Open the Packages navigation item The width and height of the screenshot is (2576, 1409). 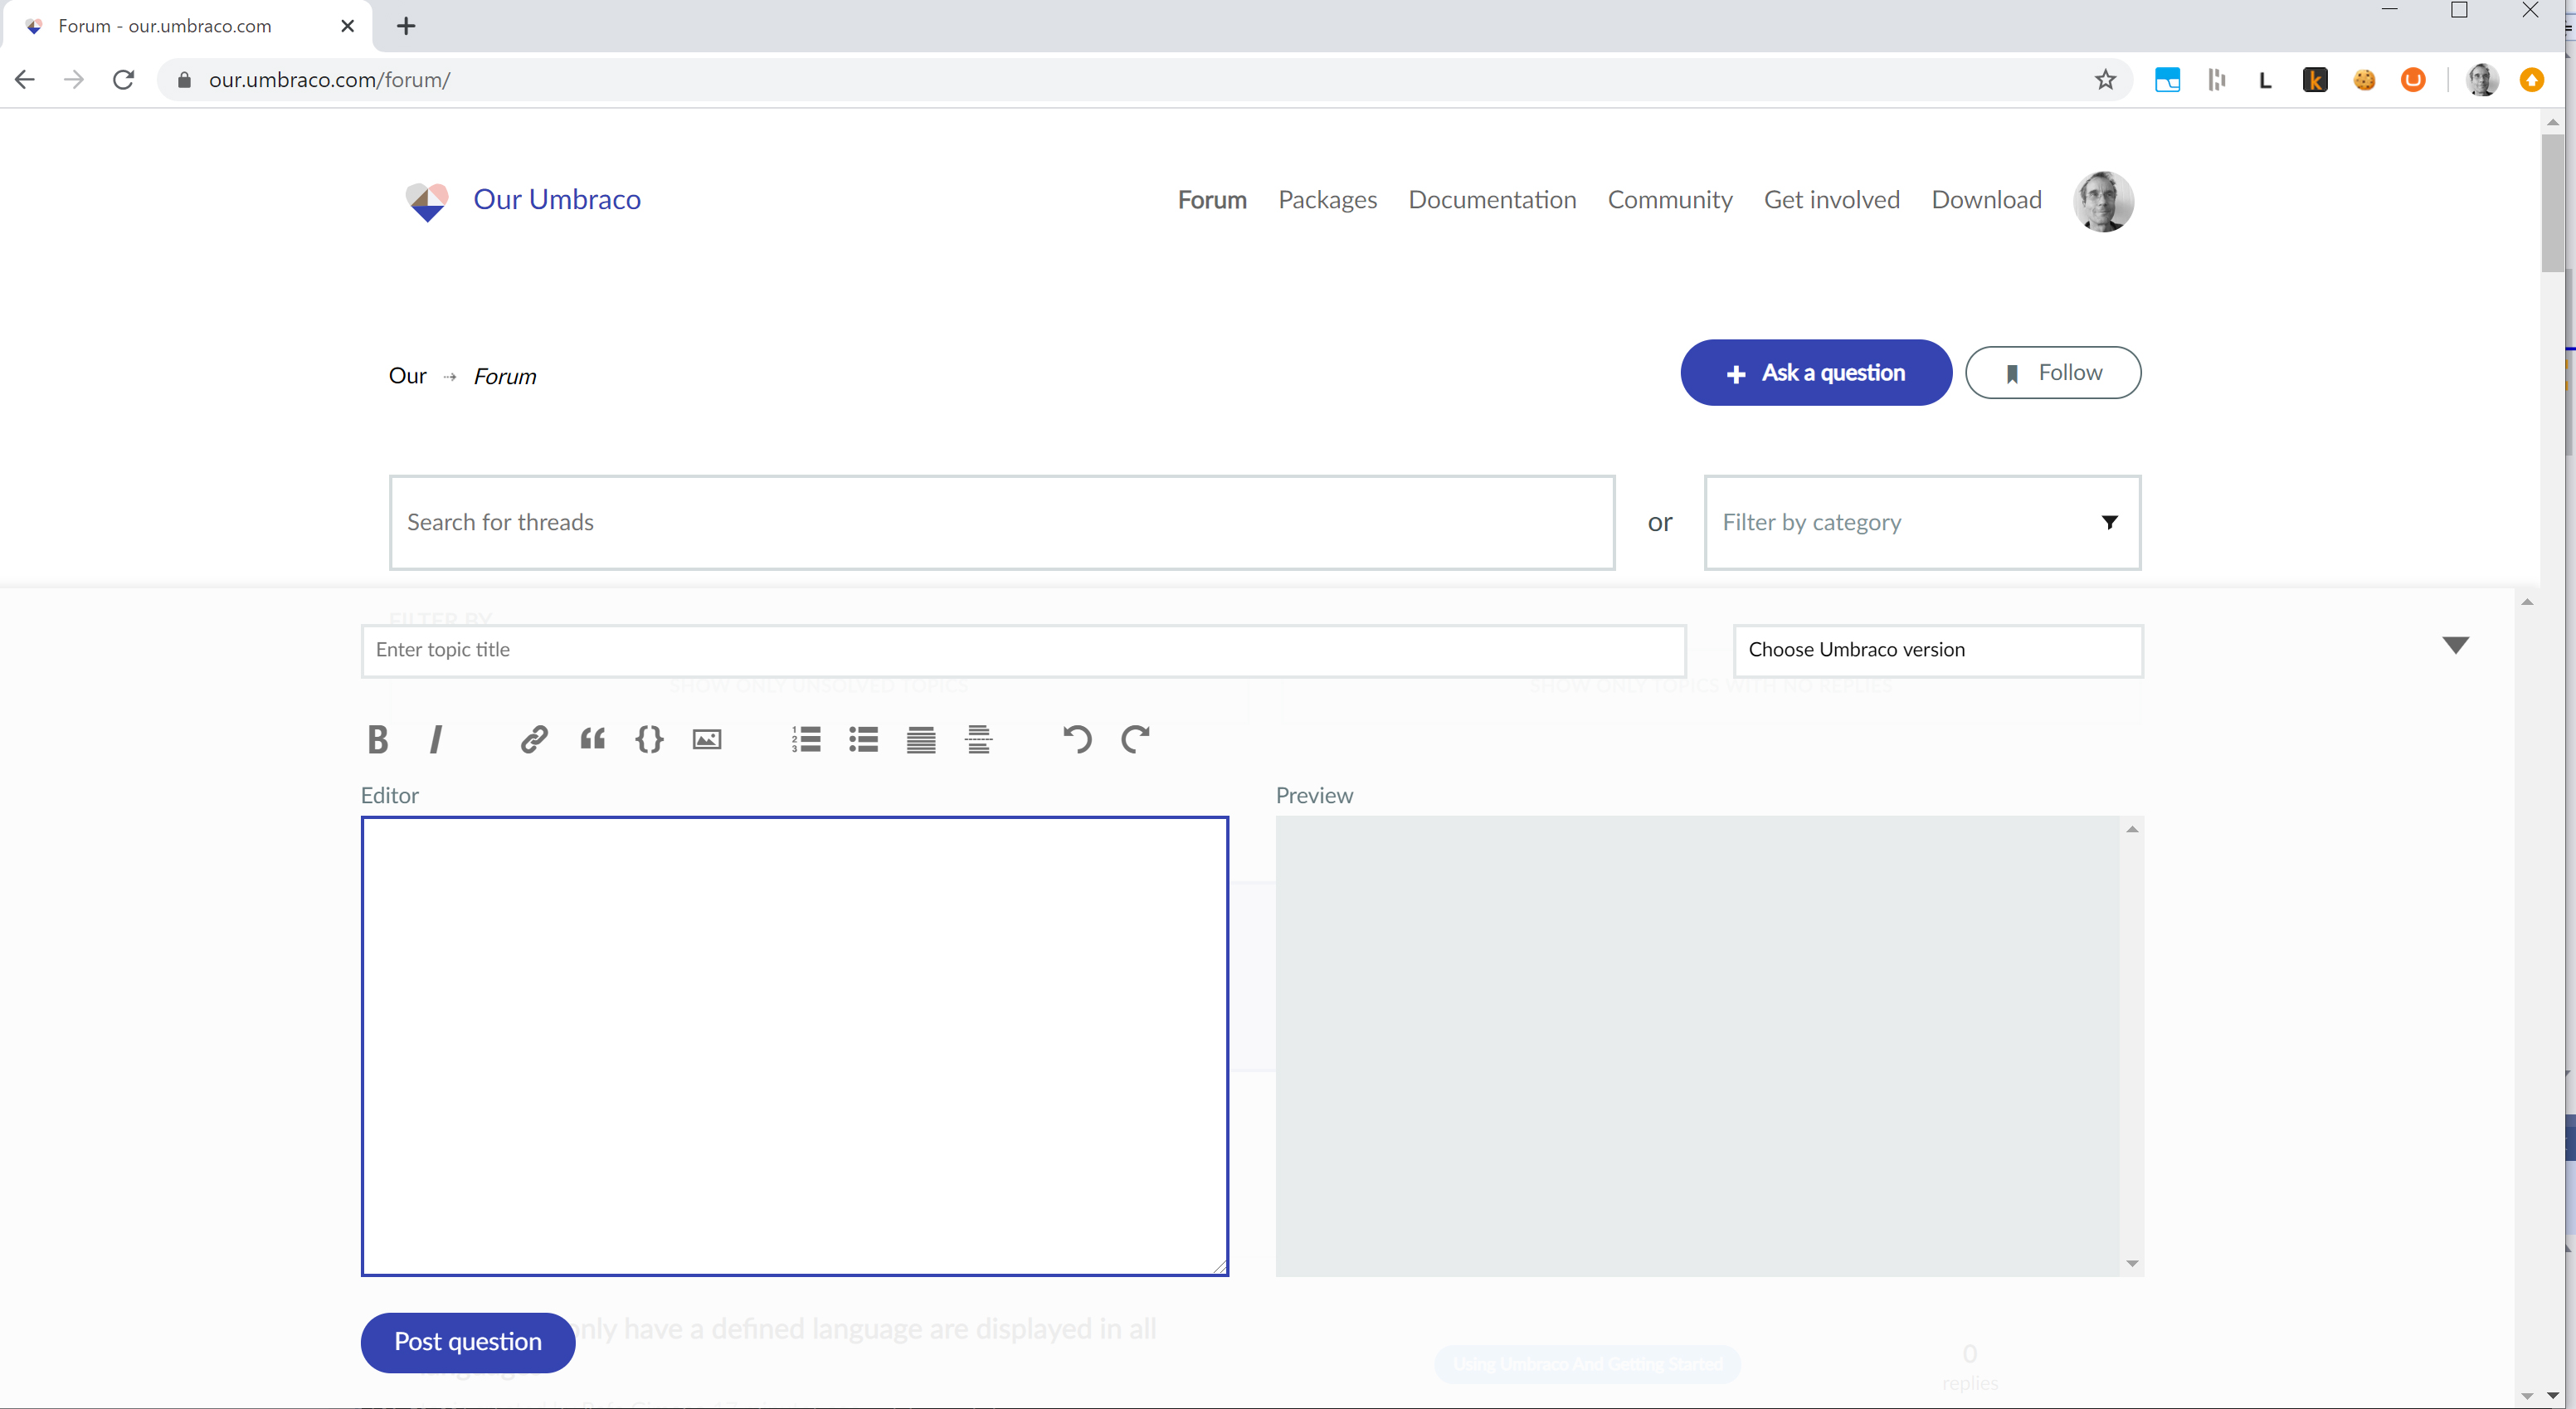coord(1327,200)
